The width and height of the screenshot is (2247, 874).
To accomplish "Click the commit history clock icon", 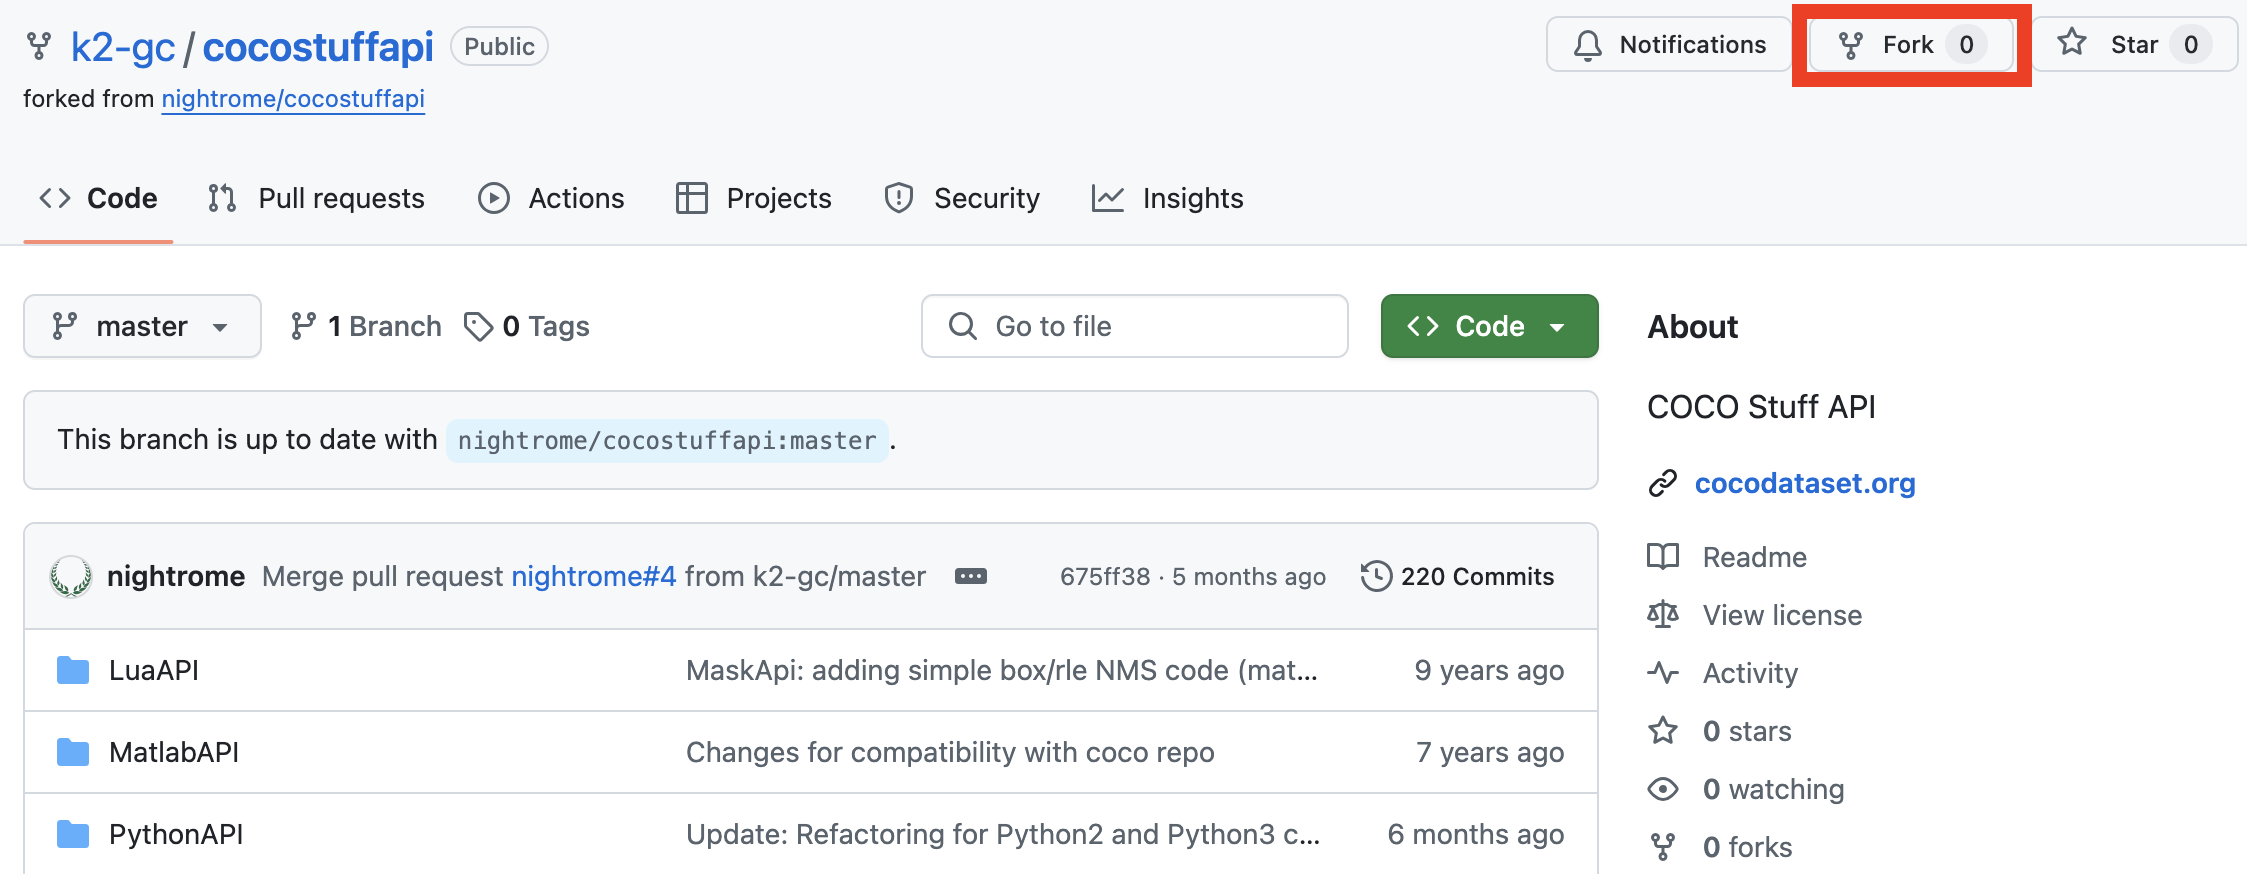I will (1376, 576).
